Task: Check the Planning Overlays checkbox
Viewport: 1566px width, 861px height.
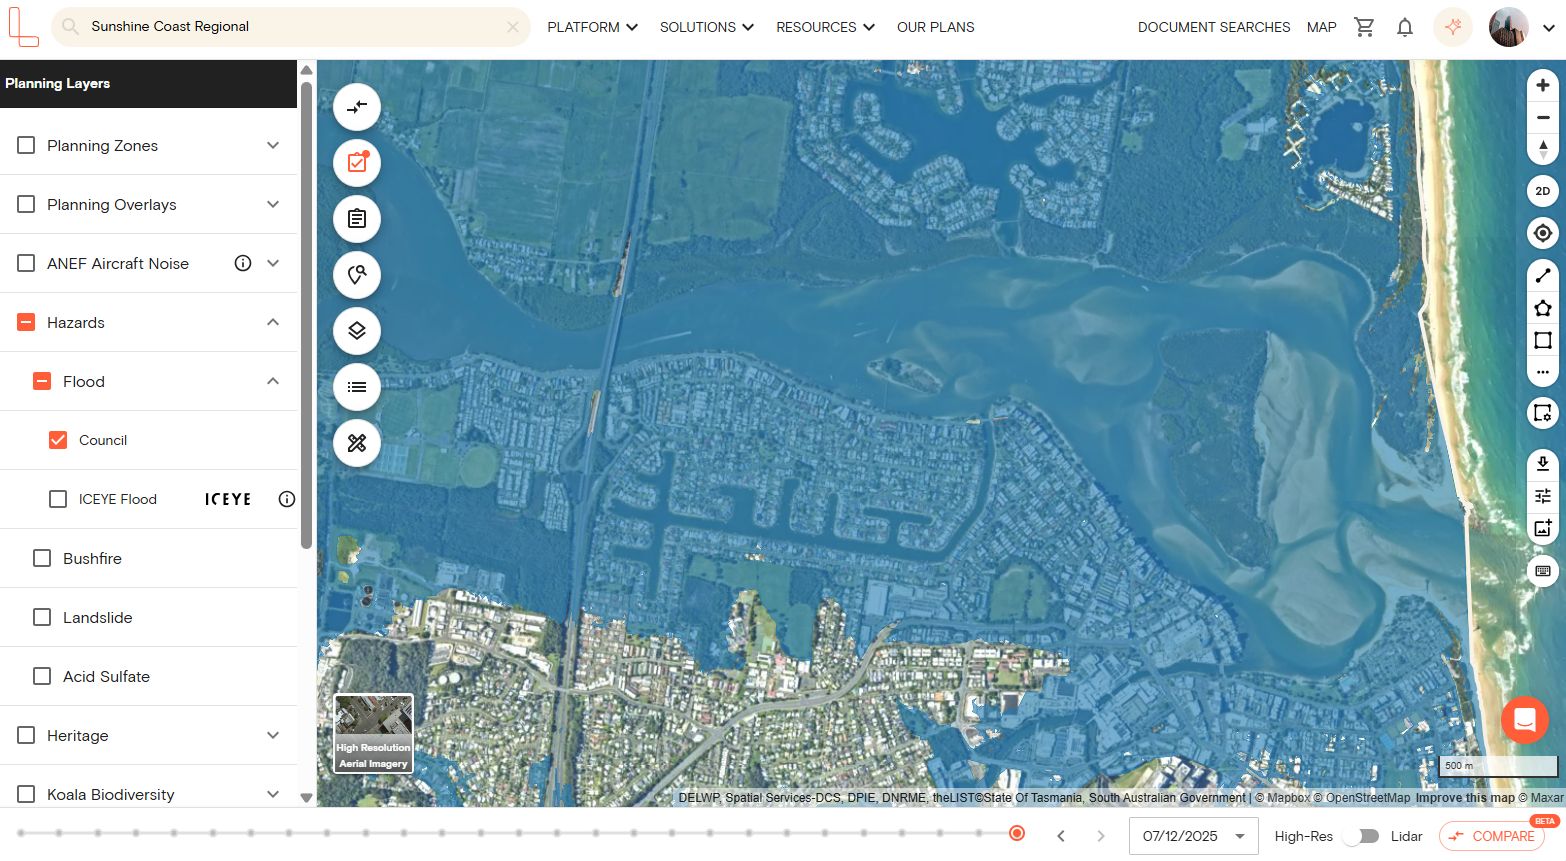Action: coord(26,204)
